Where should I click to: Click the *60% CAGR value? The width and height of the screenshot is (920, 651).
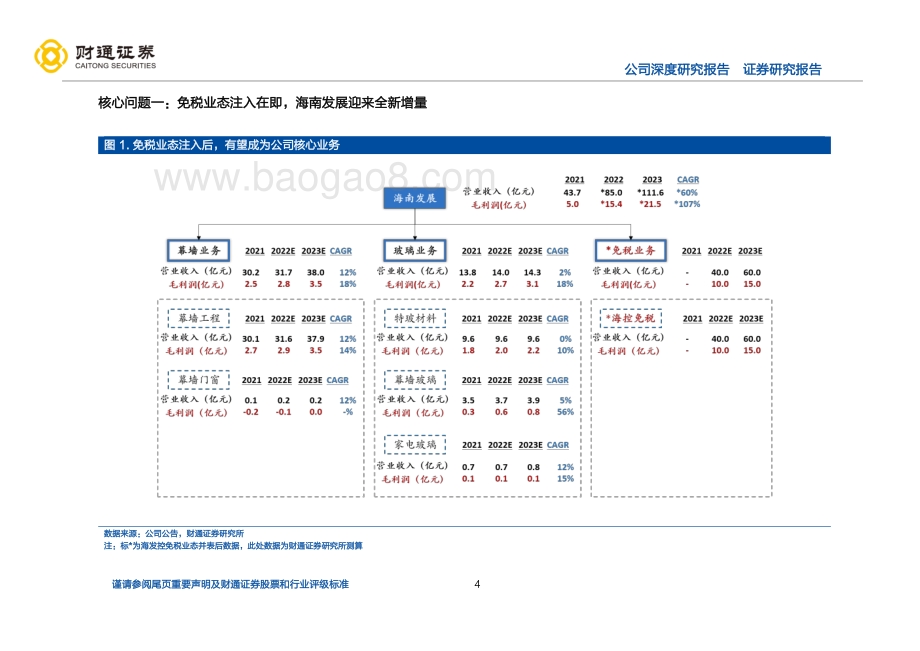[686, 192]
